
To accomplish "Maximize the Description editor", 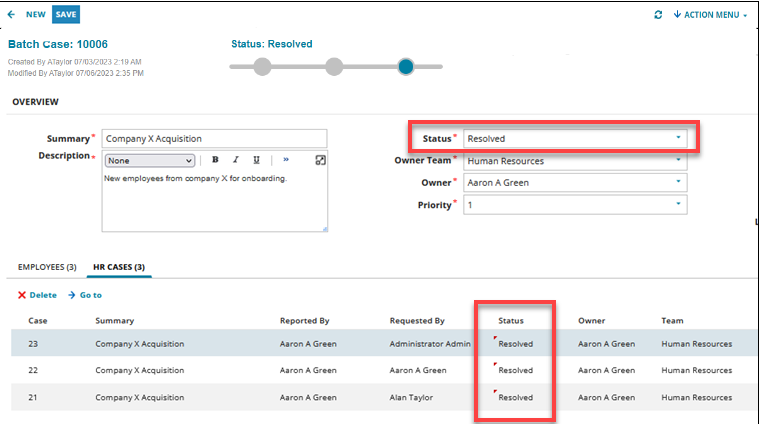I will [x=320, y=160].
